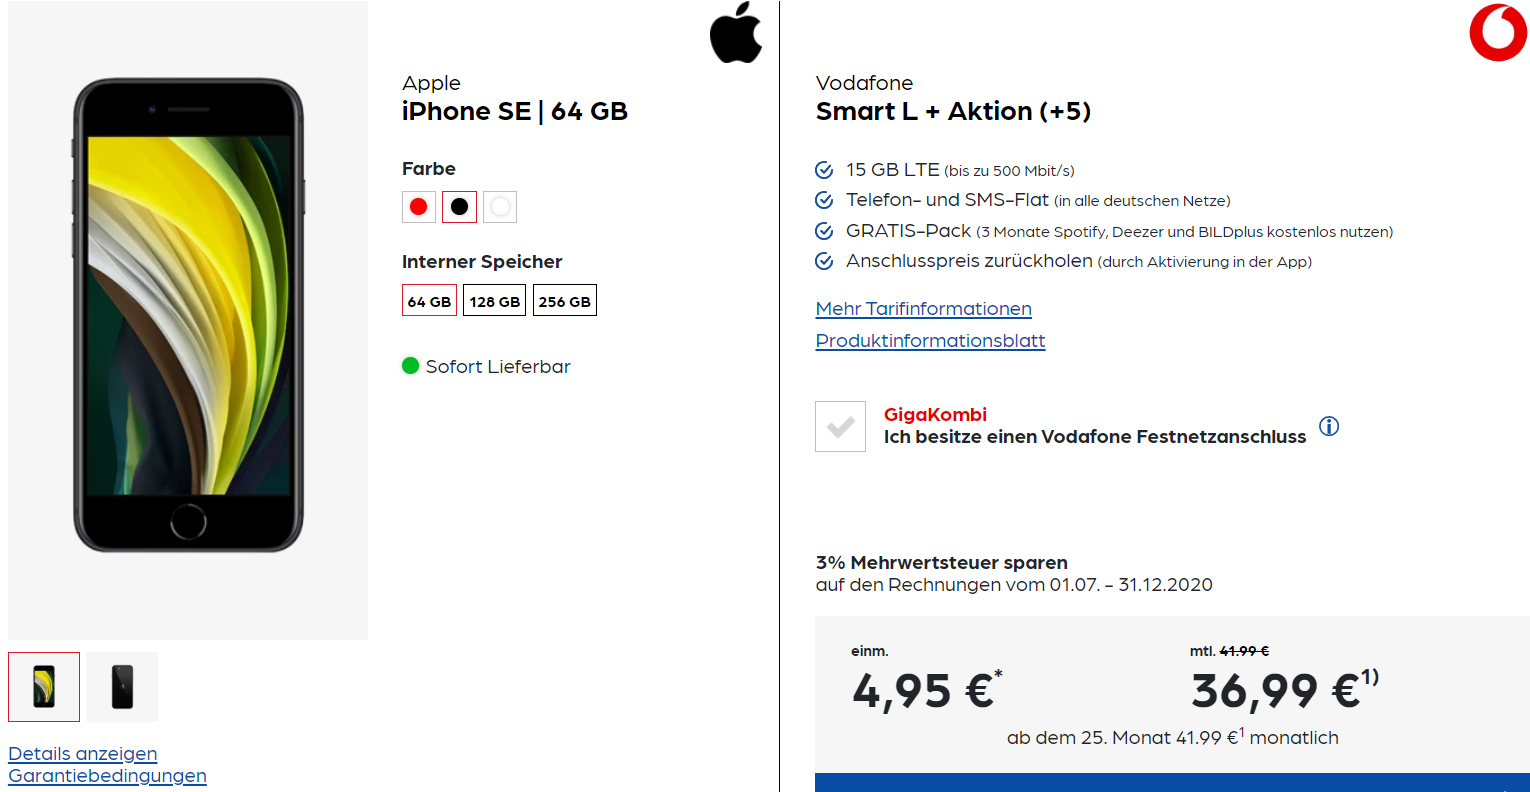The image size is (1530, 792).
Task: Select 256 GB internal storage
Action: (565, 301)
